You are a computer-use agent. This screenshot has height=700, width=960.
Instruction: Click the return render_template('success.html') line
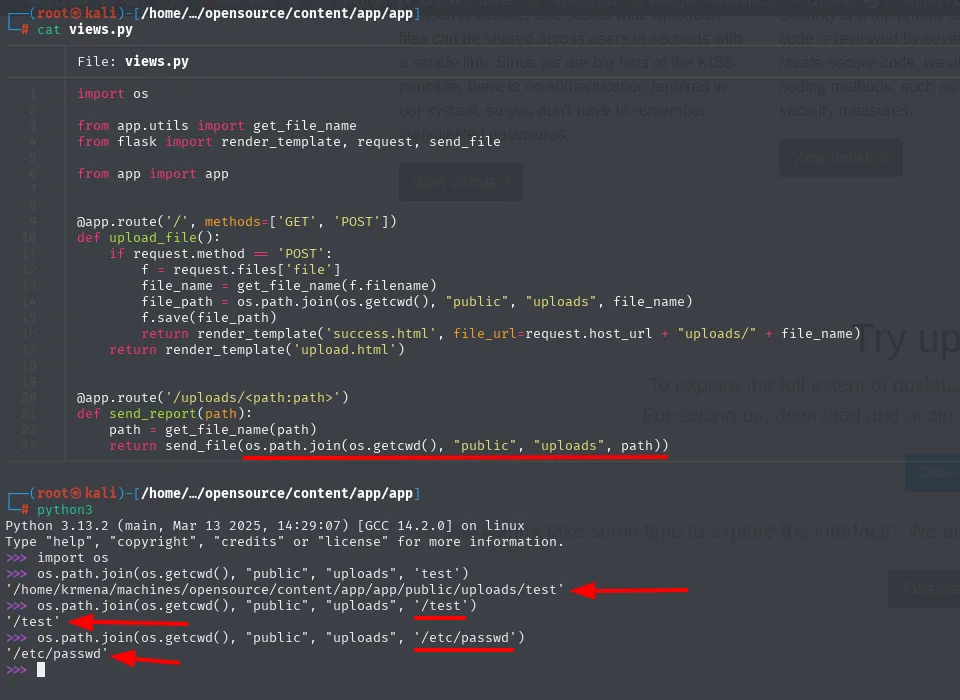[x=501, y=333]
